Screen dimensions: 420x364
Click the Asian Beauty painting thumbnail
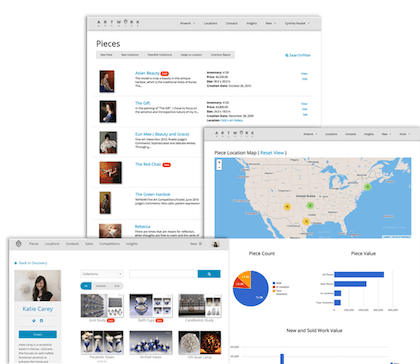tap(107, 81)
